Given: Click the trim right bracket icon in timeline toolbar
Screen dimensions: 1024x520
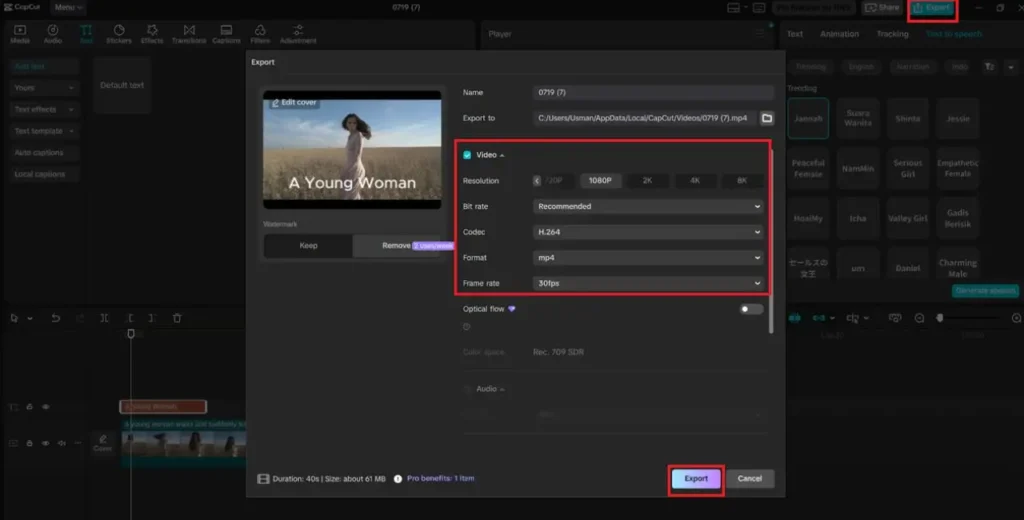Looking at the screenshot, I should pos(152,318).
